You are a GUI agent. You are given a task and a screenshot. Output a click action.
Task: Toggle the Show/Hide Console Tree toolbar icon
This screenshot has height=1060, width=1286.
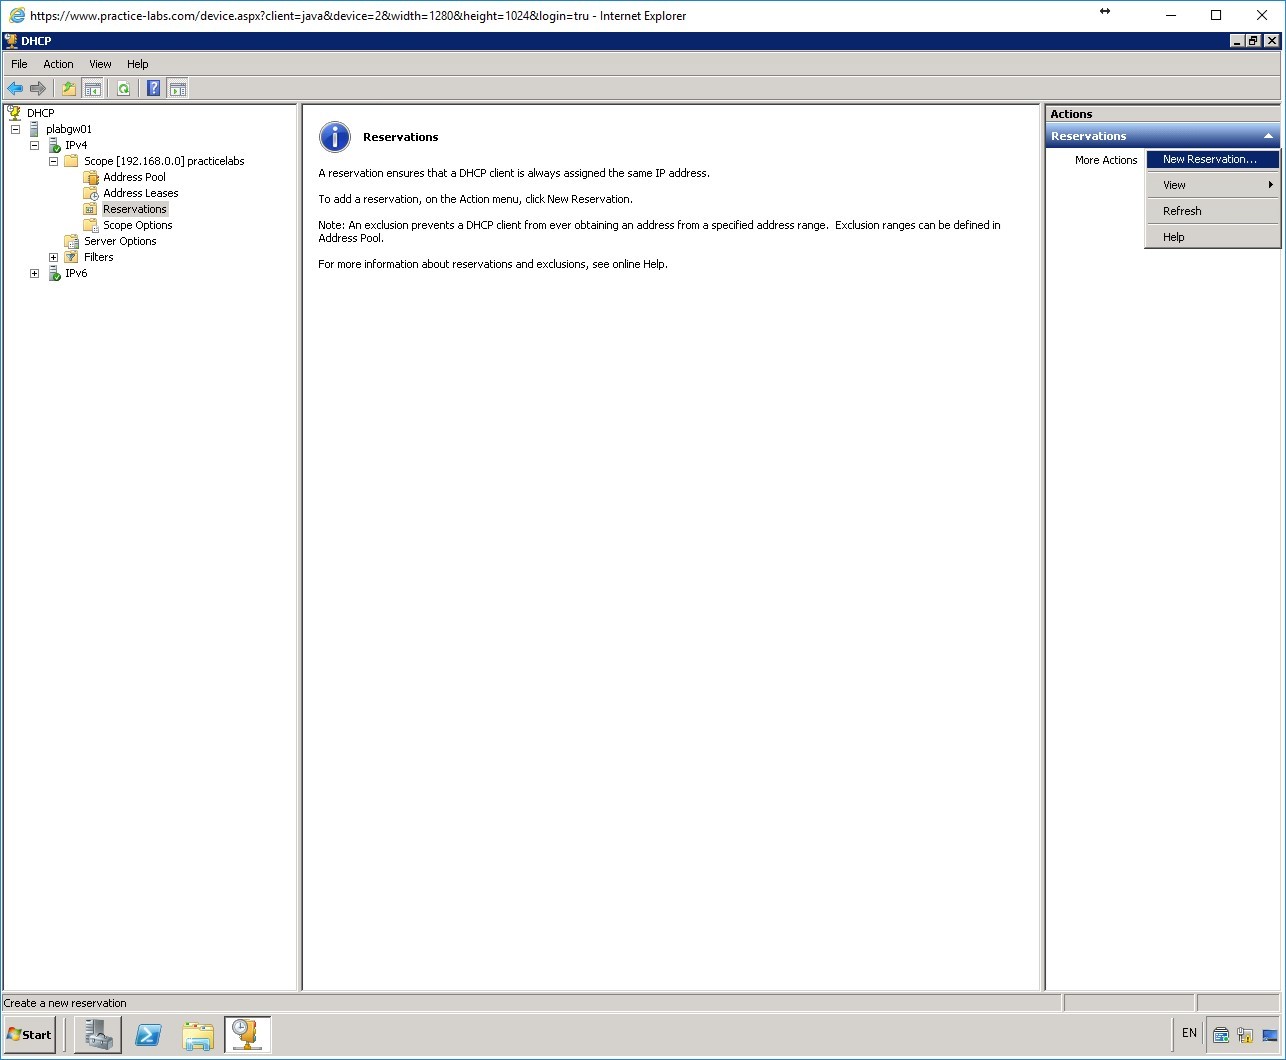pos(93,88)
